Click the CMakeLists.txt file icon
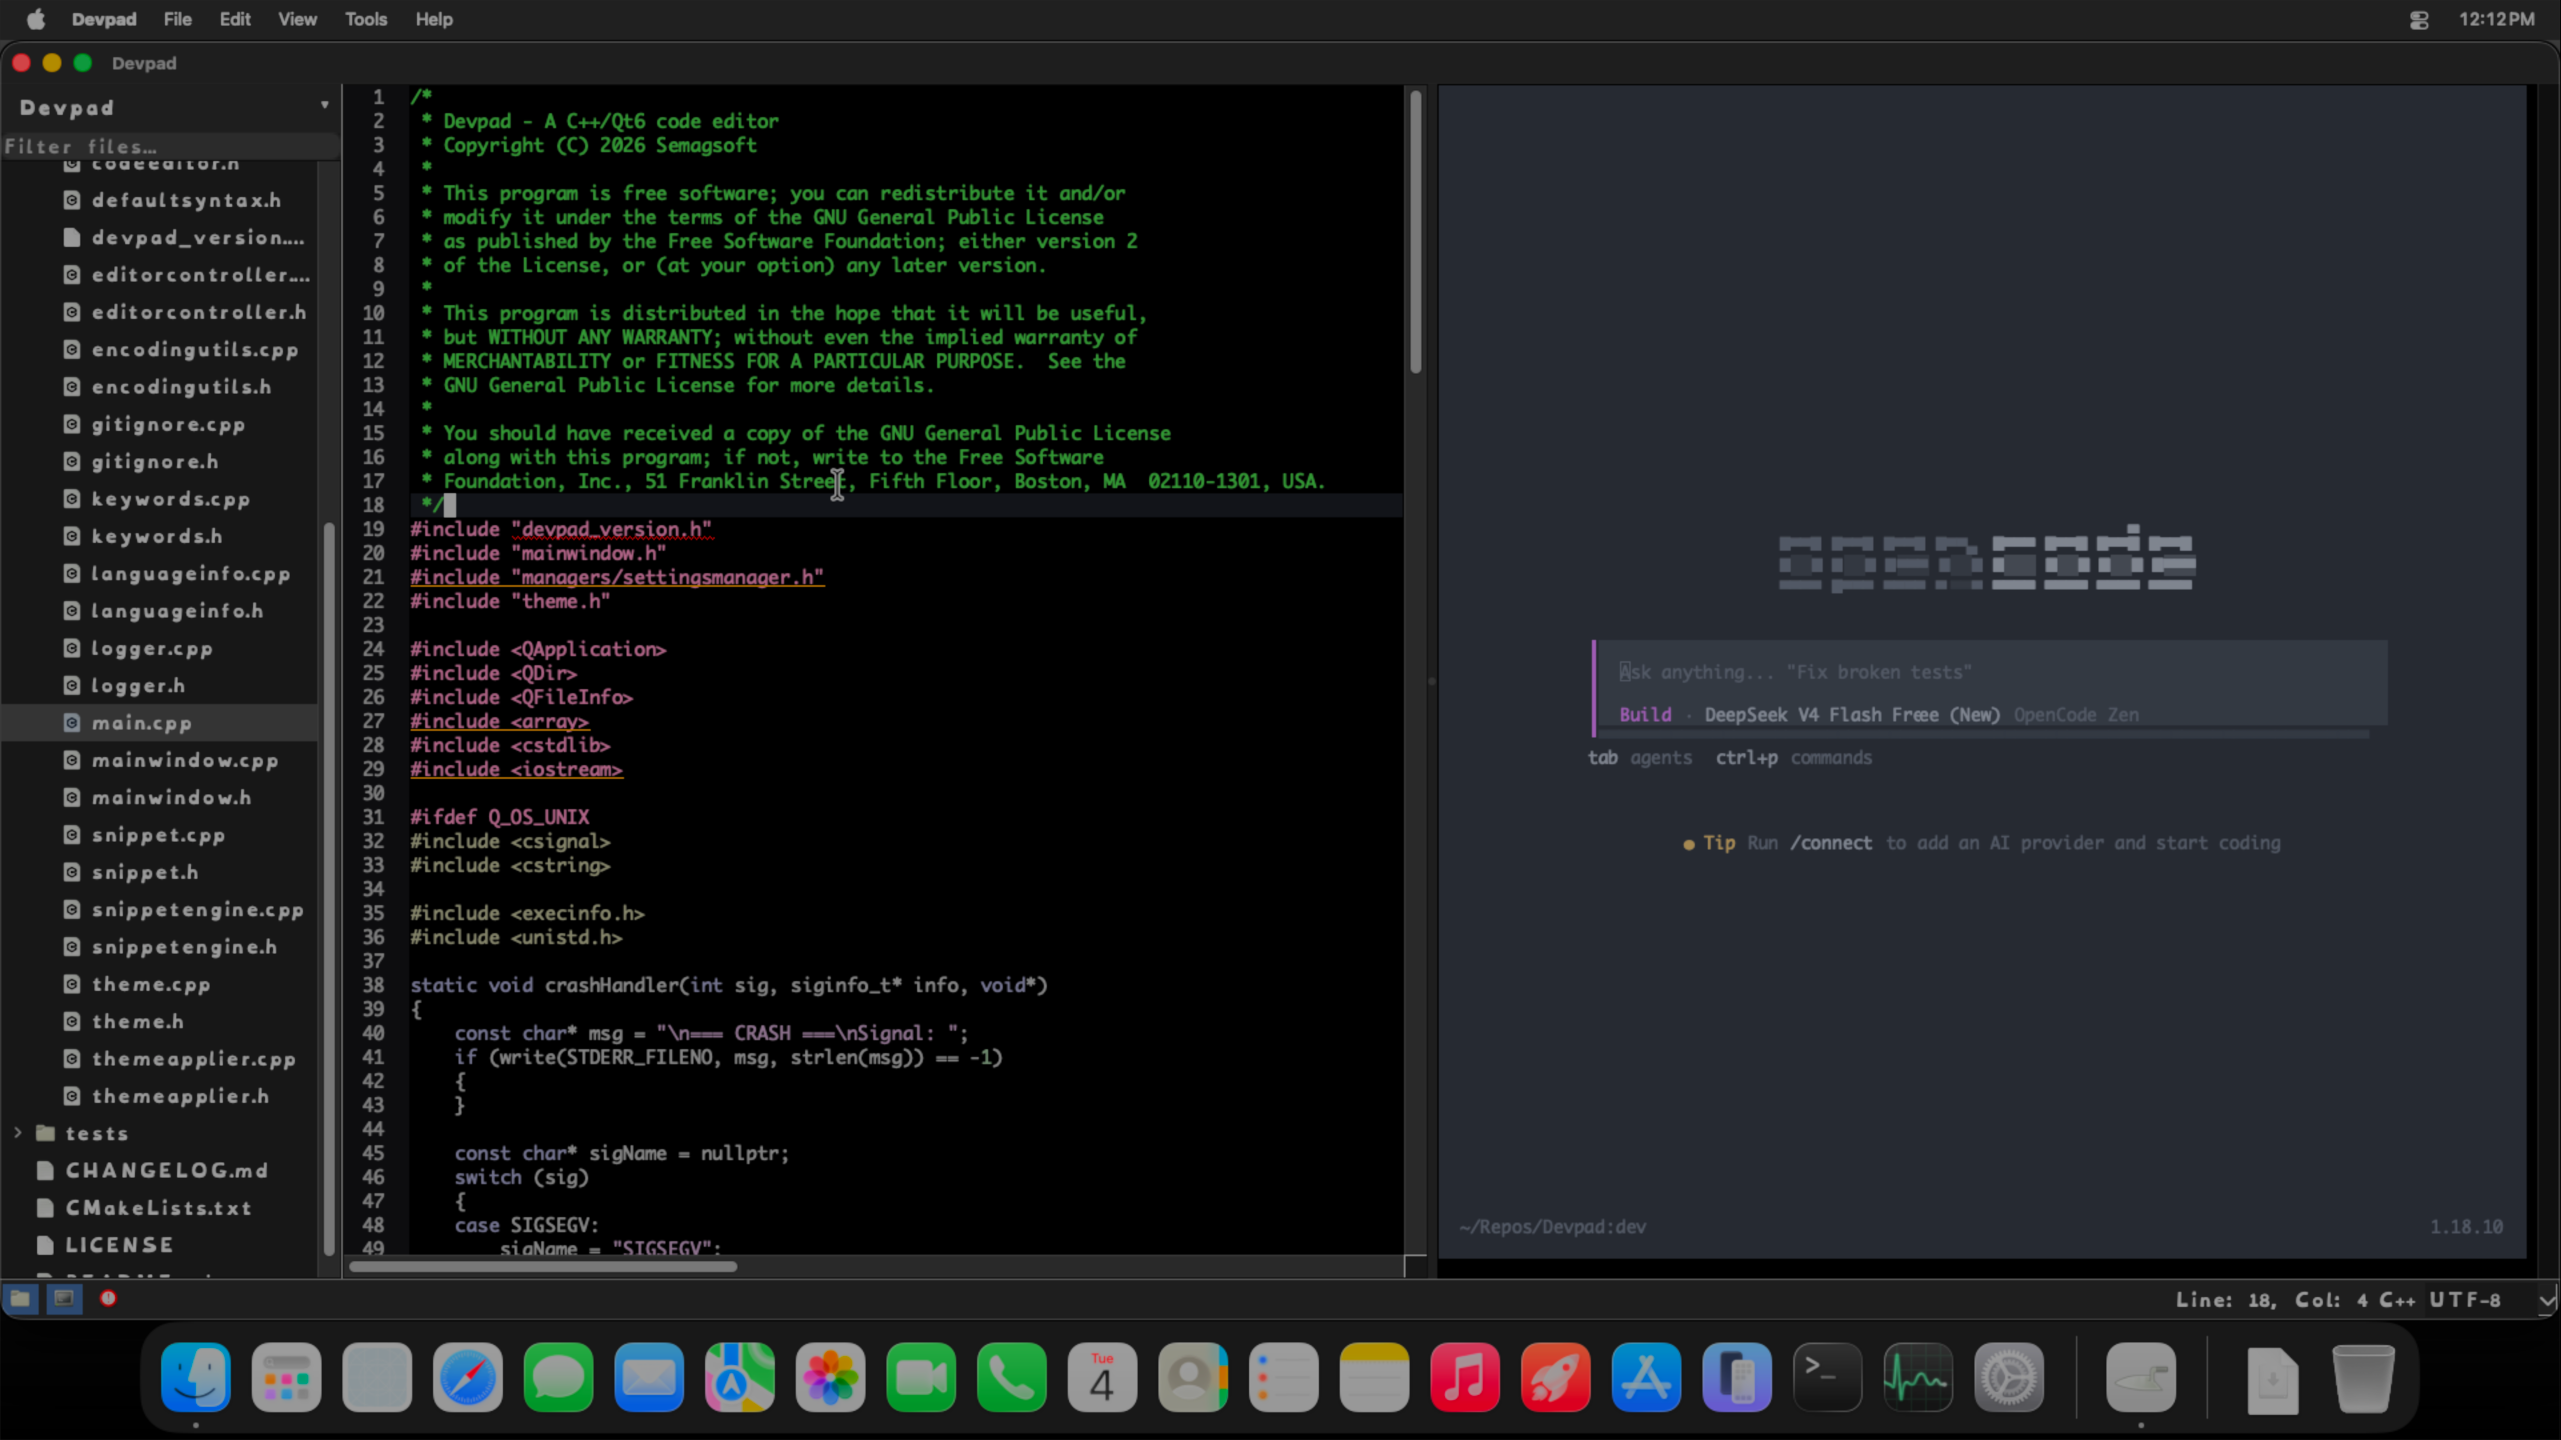This screenshot has height=1440, width=2561. [45, 1208]
